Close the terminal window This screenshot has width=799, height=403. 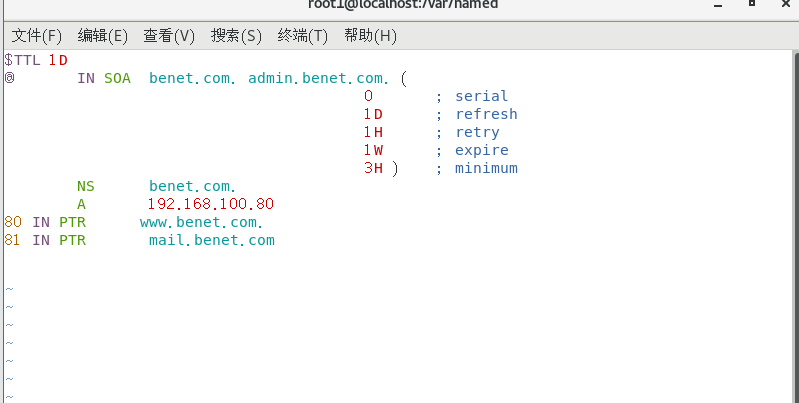[786, 4]
